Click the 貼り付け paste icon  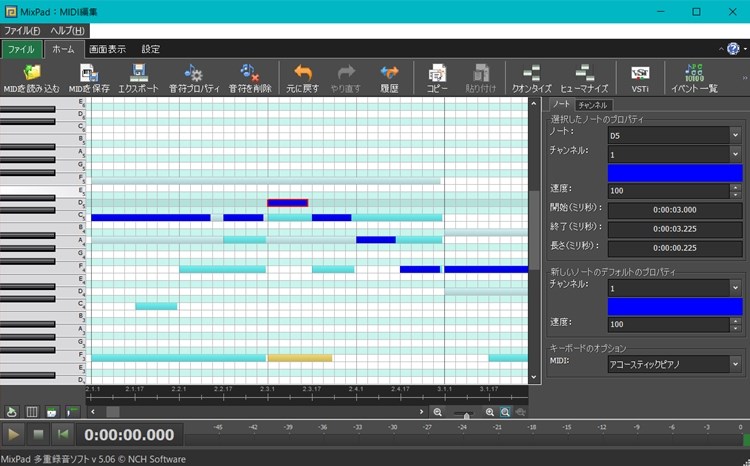click(481, 73)
